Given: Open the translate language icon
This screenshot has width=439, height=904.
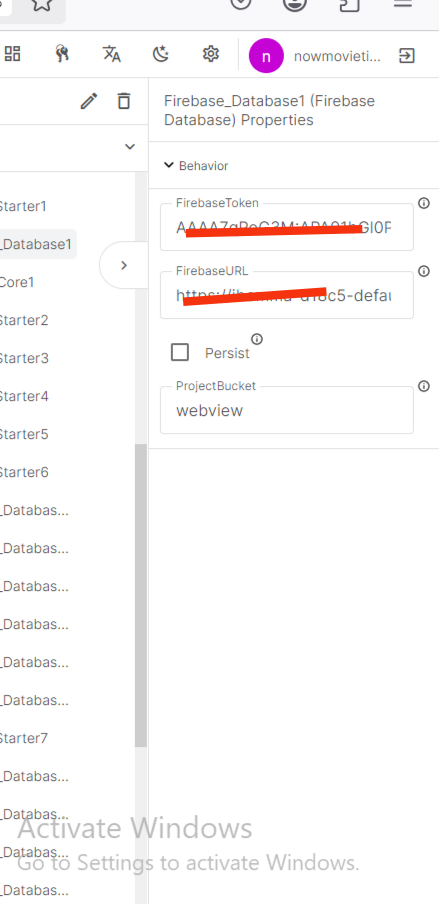Looking at the screenshot, I should point(112,54).
